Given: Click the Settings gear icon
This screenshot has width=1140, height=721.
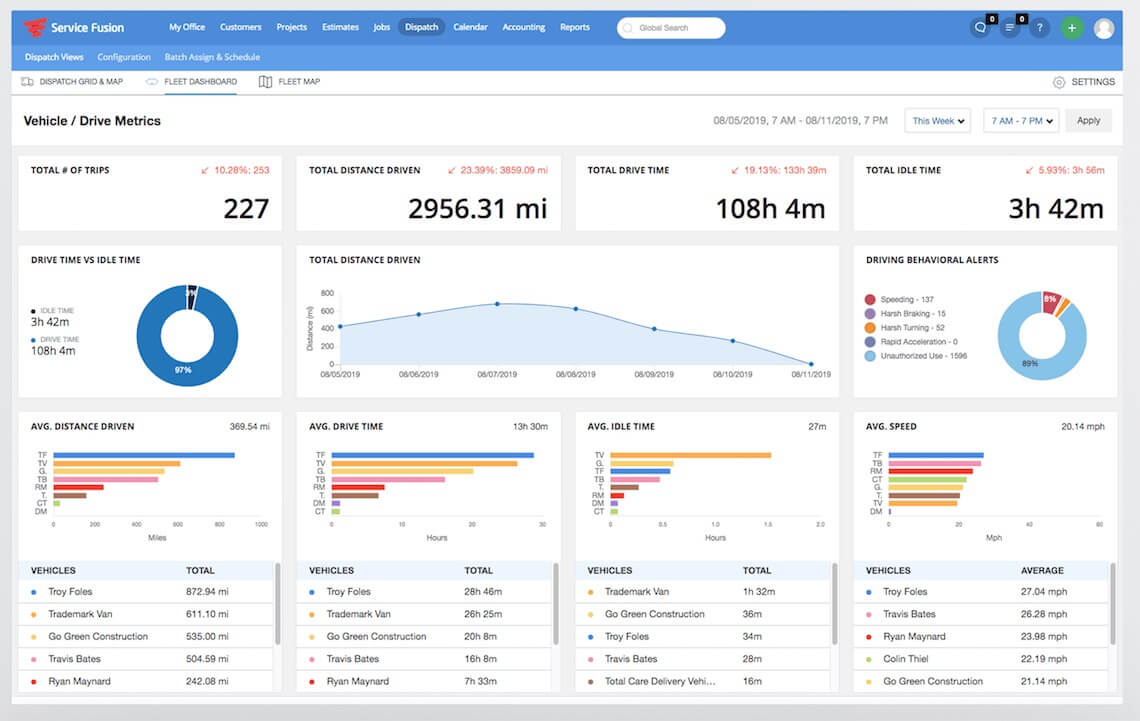Looking at the screenshot, I should 1059,82.
